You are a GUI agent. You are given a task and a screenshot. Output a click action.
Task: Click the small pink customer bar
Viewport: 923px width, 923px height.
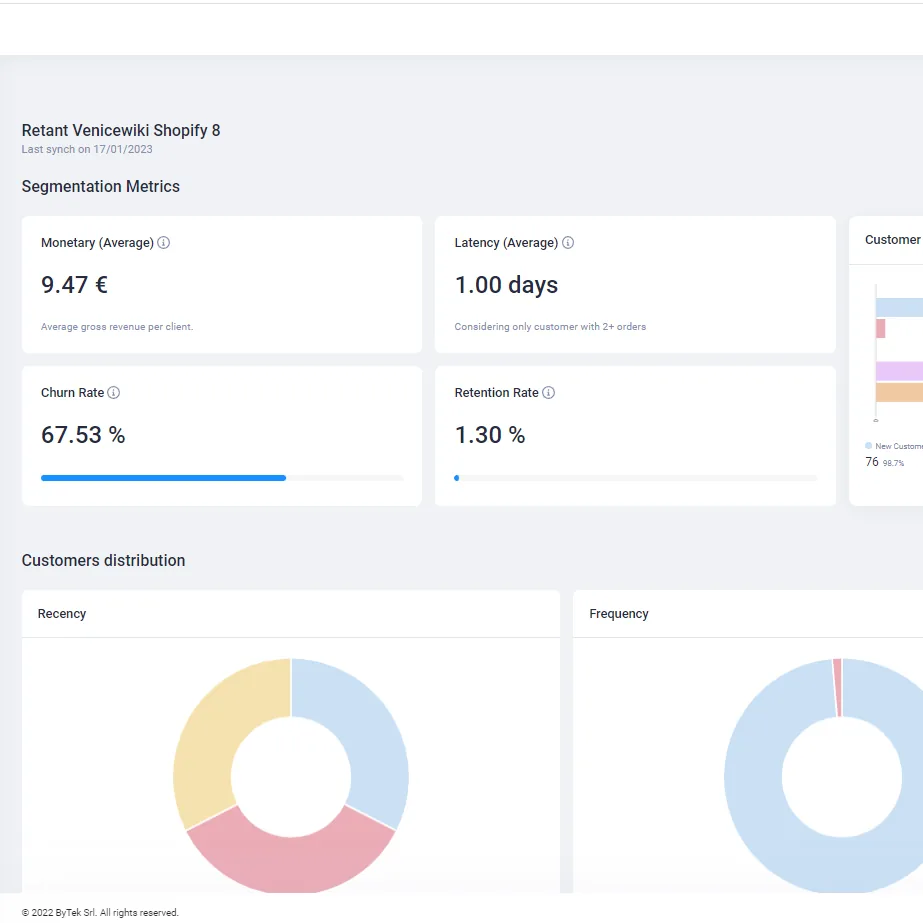click(x=881, y=328)
